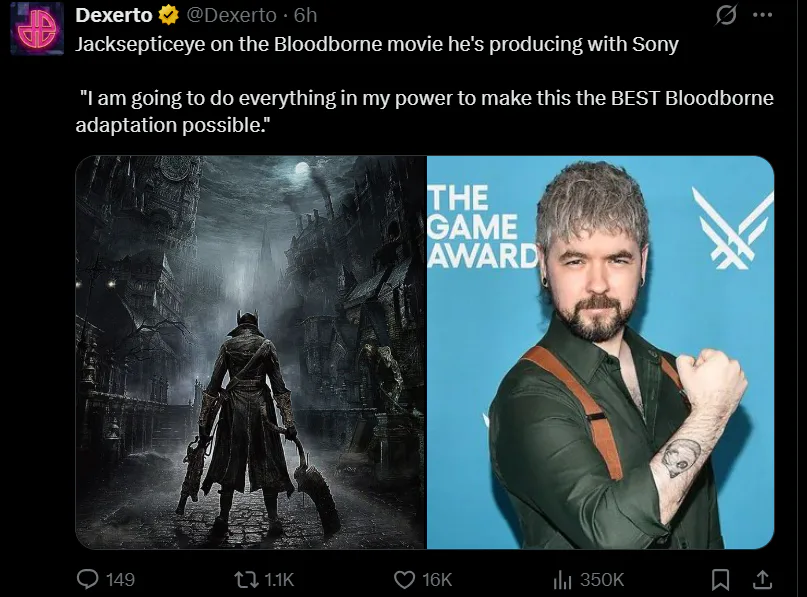Click the Grok slashed-circle icon

[726, 15]
